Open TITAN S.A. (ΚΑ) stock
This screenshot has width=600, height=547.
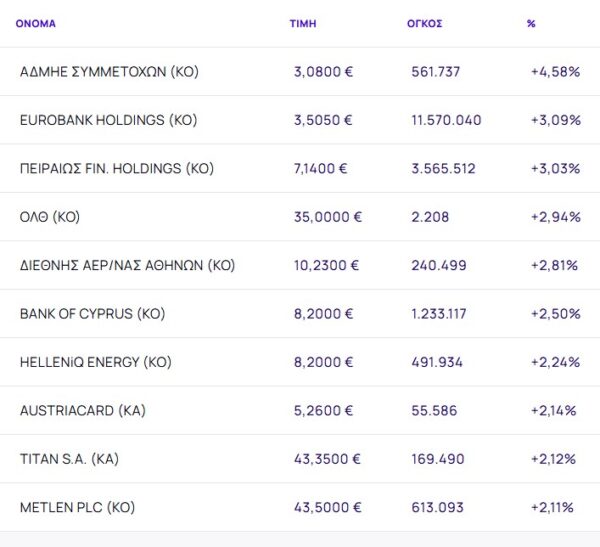pos(69,459)
